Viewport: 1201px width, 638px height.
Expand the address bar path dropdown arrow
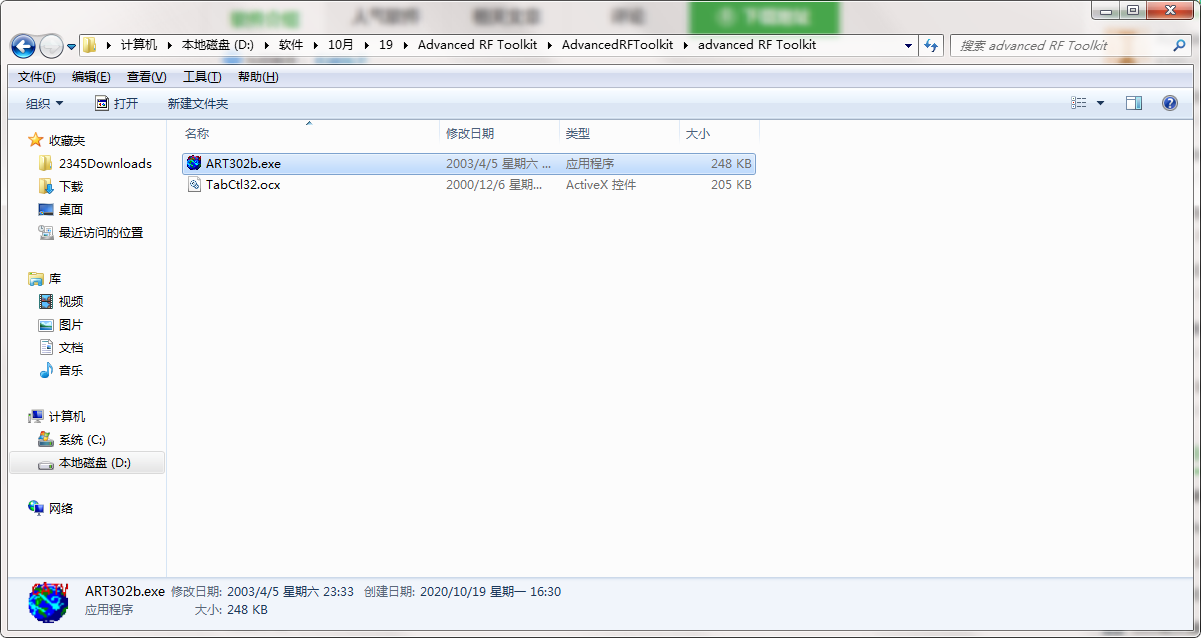click(908, 45)
